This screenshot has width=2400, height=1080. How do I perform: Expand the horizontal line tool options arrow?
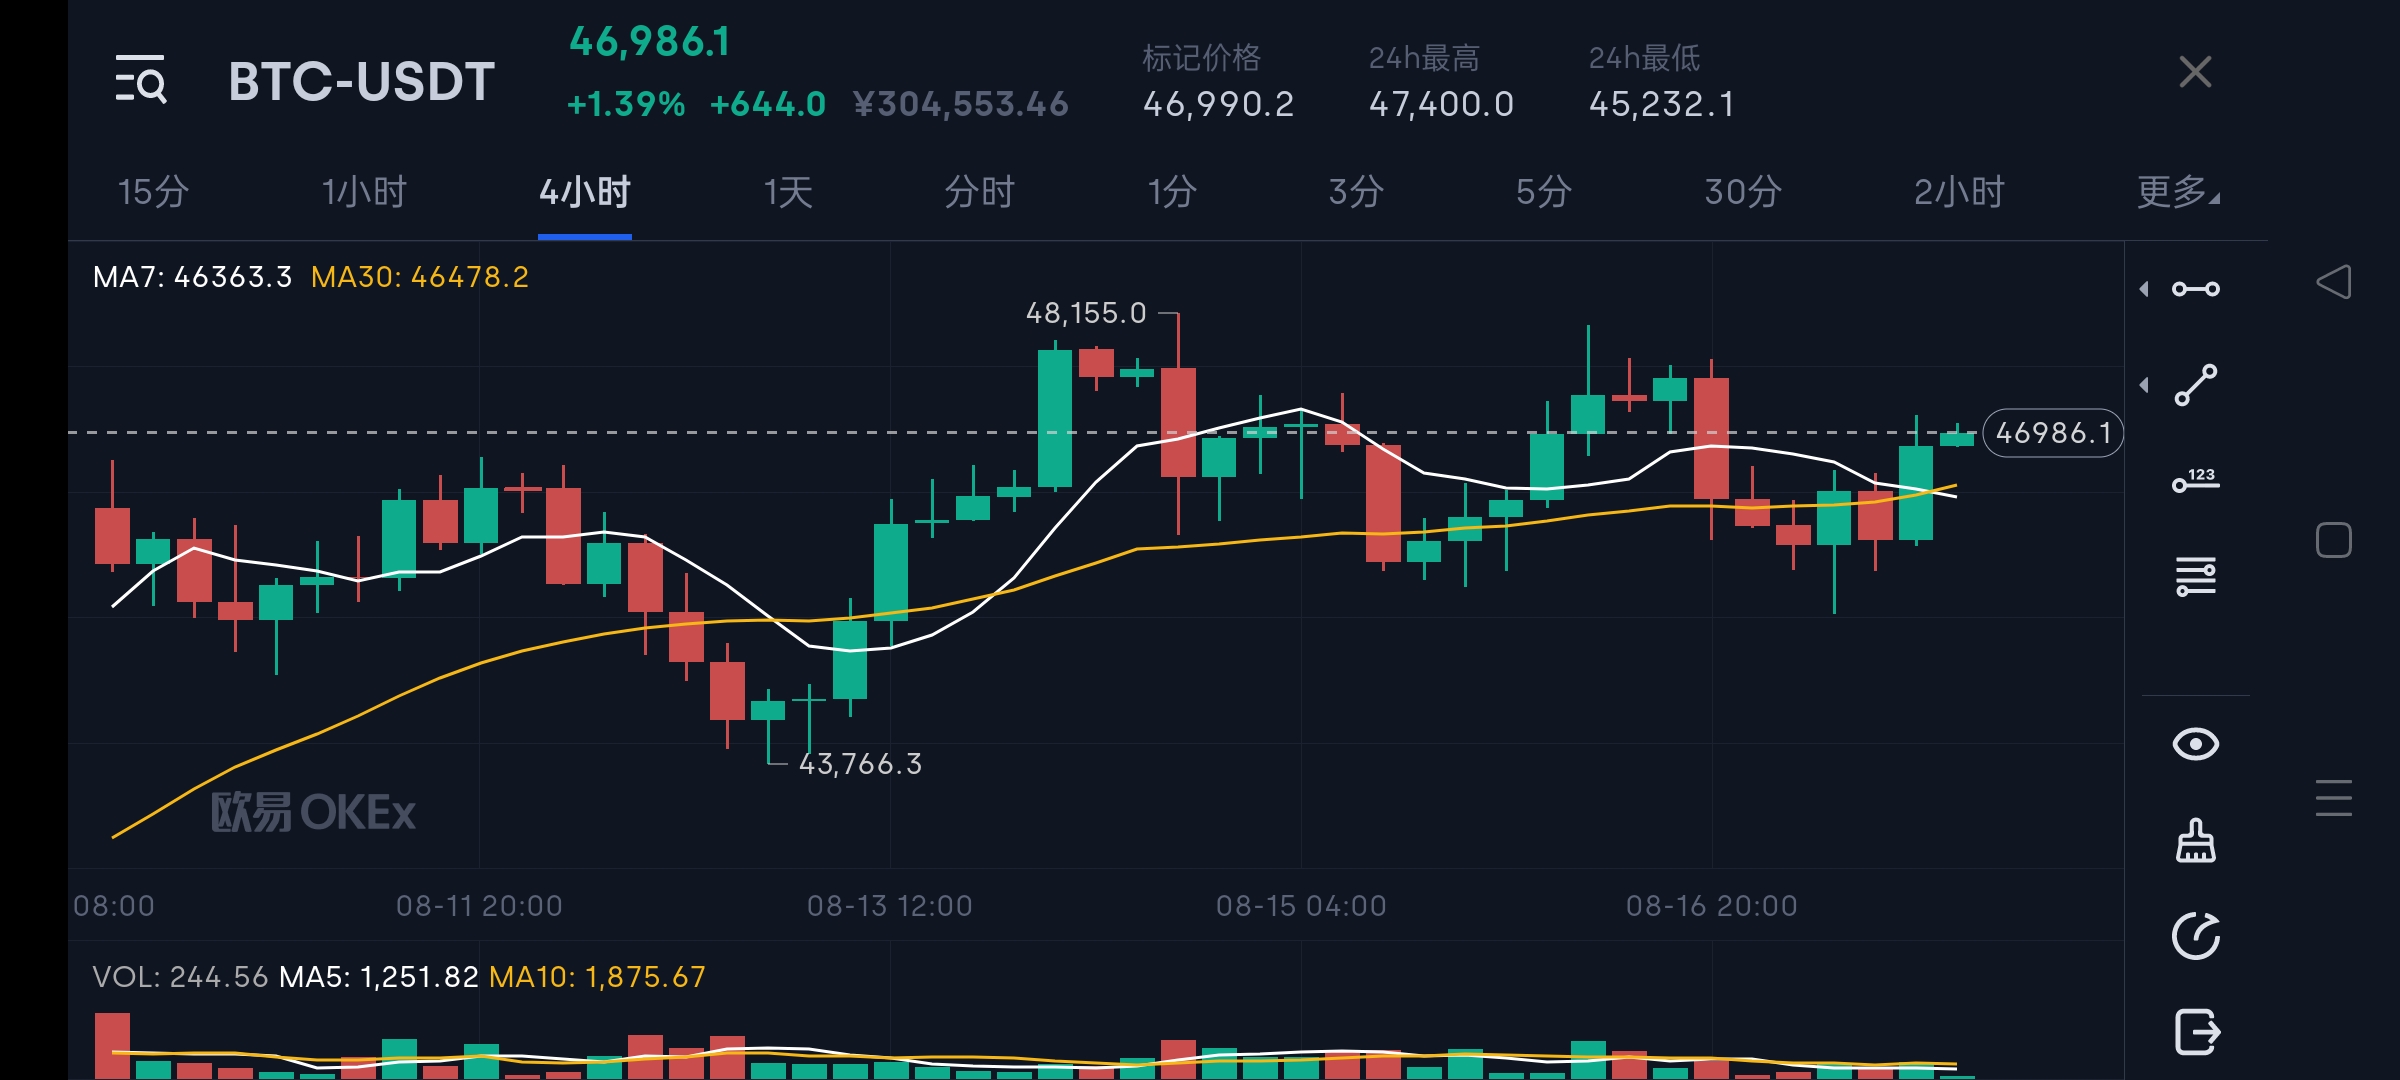click(2144, 289)
